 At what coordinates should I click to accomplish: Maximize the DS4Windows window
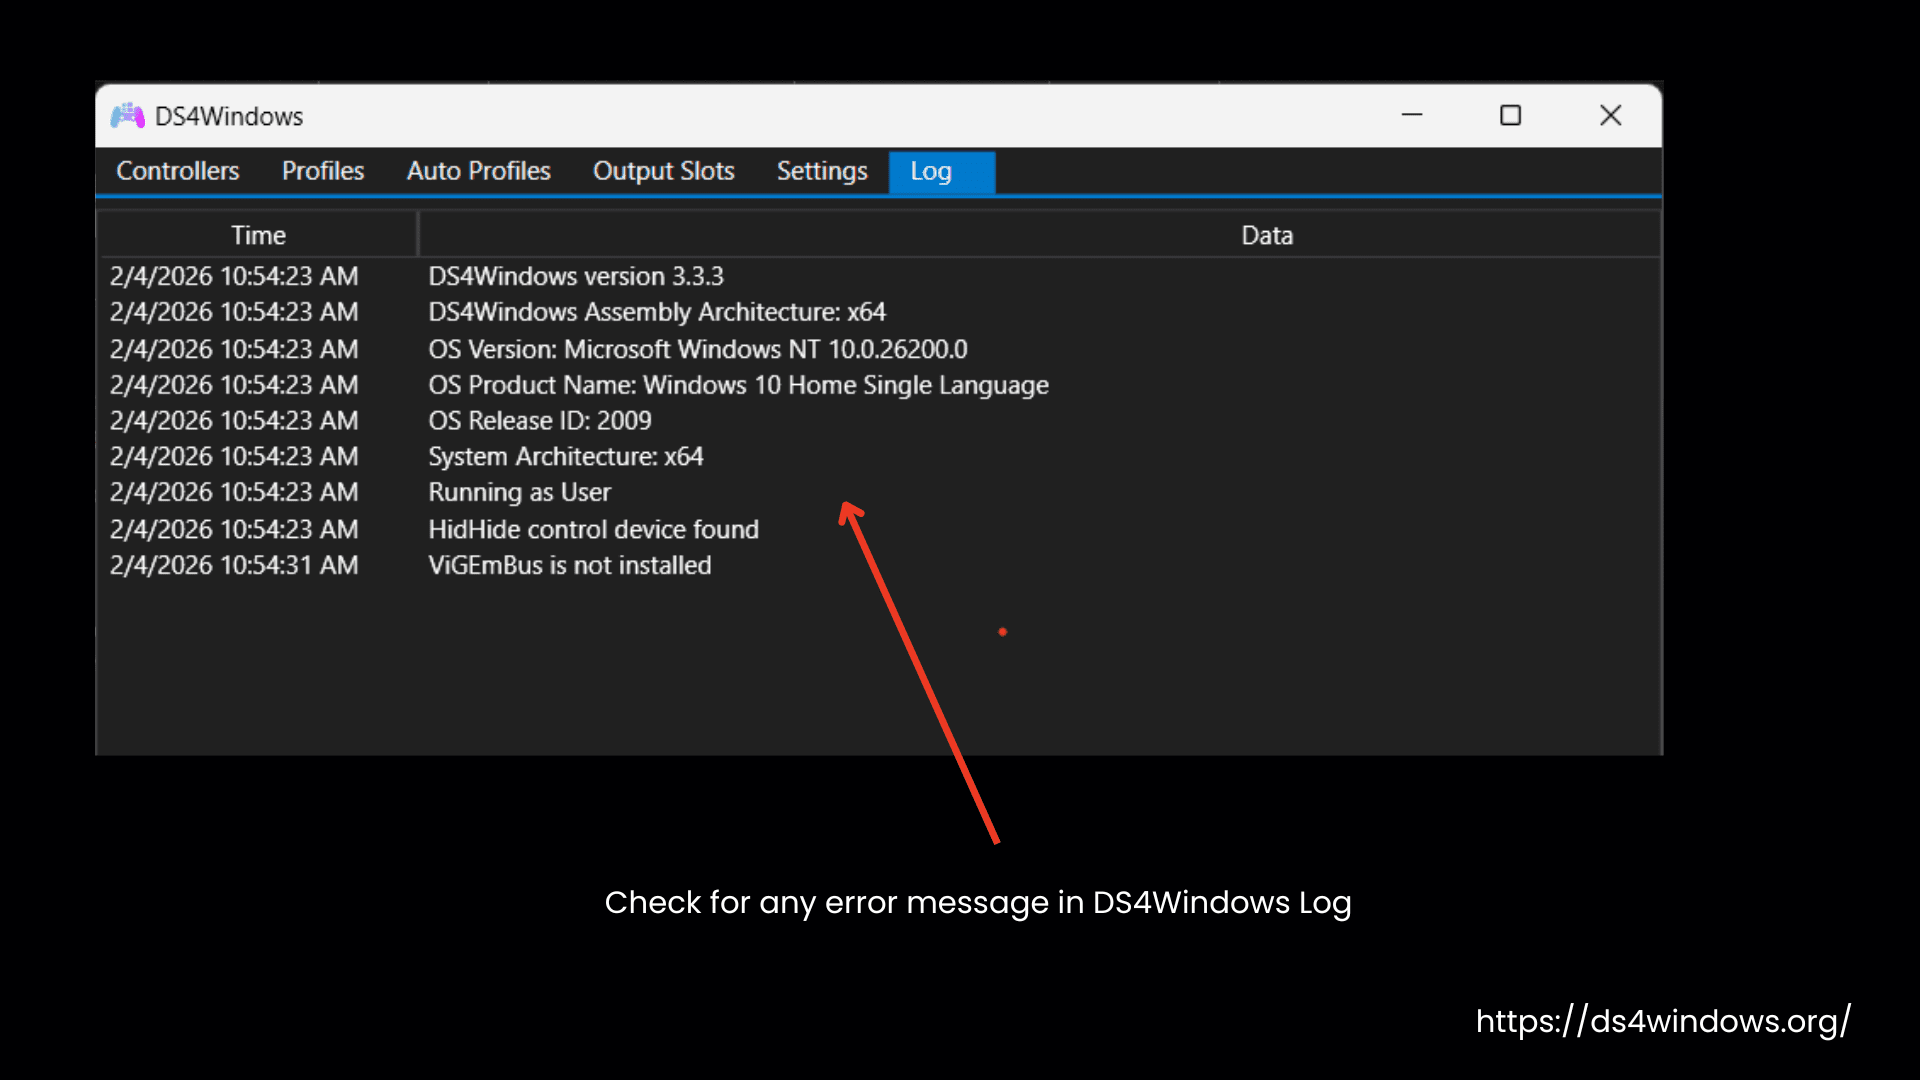click(x=1511, y=115)
